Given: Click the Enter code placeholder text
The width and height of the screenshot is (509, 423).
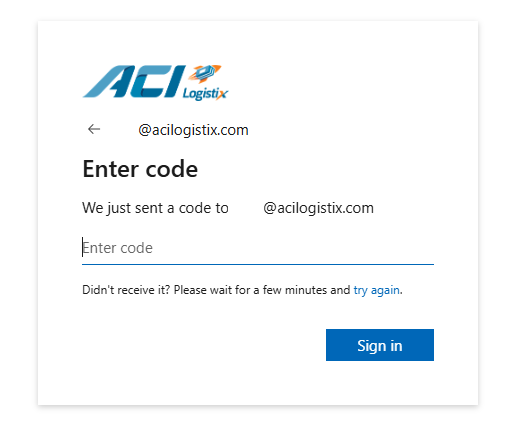Looking at the screenshot, I should pyautogui.click(x=118, y=248).
